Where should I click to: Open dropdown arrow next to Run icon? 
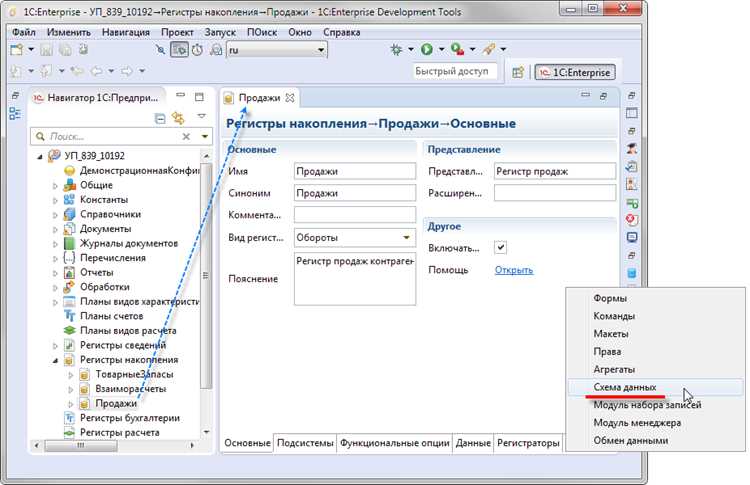click(x=441, y=49)
